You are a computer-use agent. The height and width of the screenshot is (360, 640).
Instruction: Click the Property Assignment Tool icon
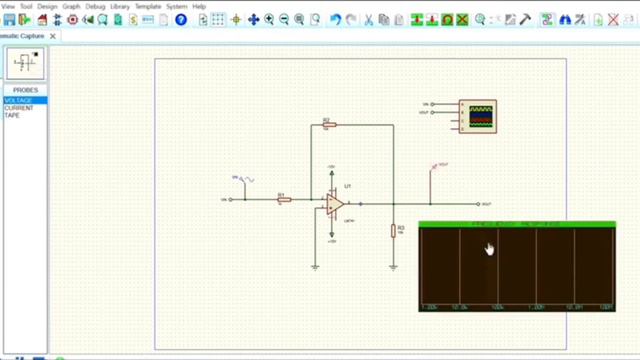580,20
